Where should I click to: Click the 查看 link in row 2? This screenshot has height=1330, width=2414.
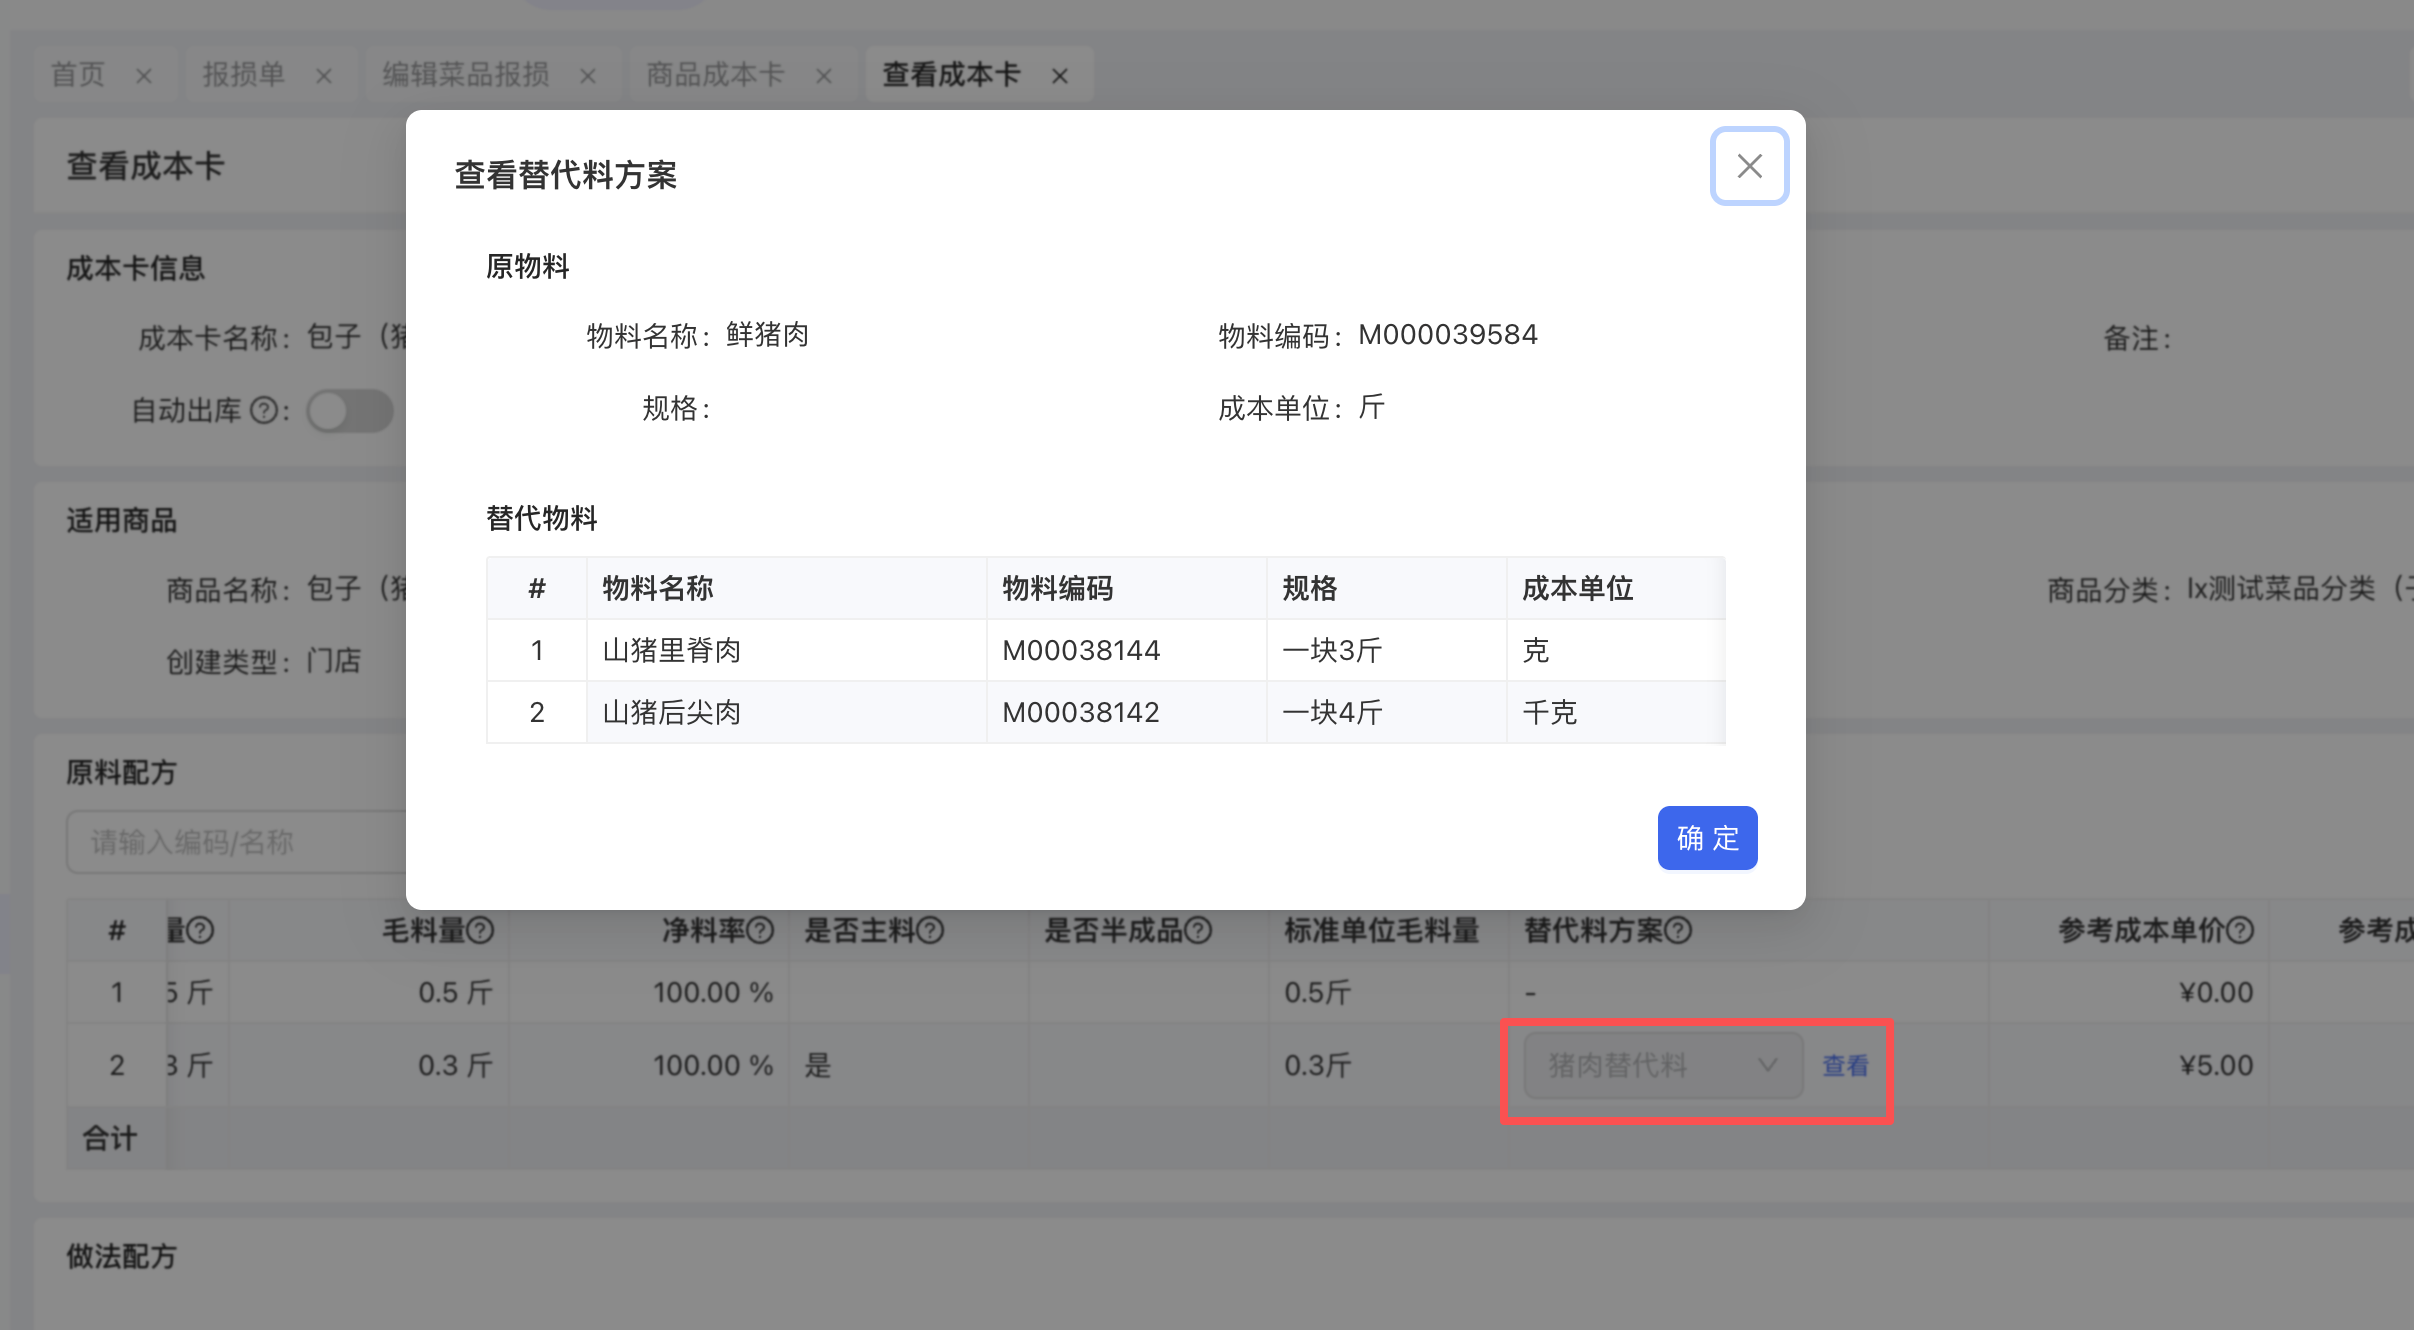point(1845,1066)
